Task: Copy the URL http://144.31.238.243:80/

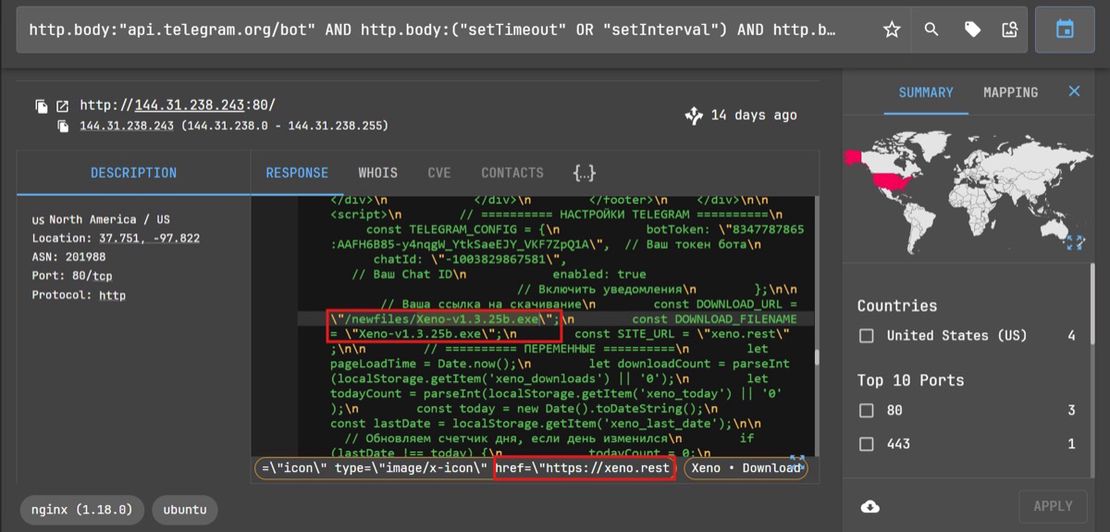Action: (42, 107)
